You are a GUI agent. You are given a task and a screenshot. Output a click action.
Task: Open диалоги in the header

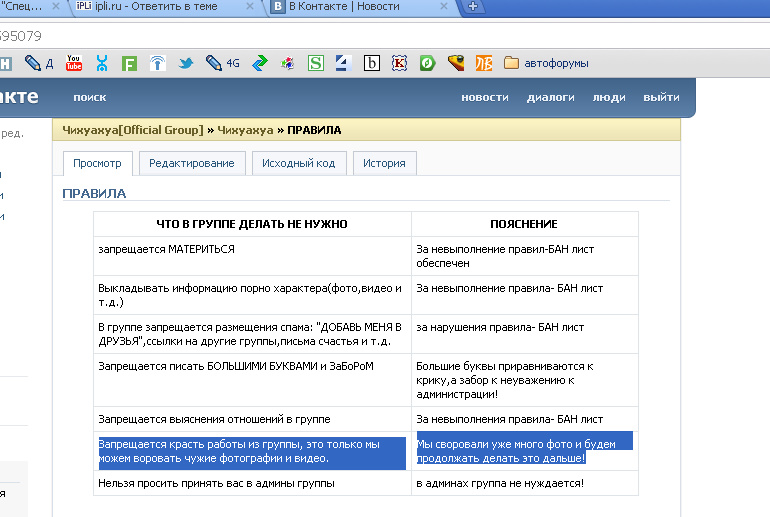(x=550, y=97)
